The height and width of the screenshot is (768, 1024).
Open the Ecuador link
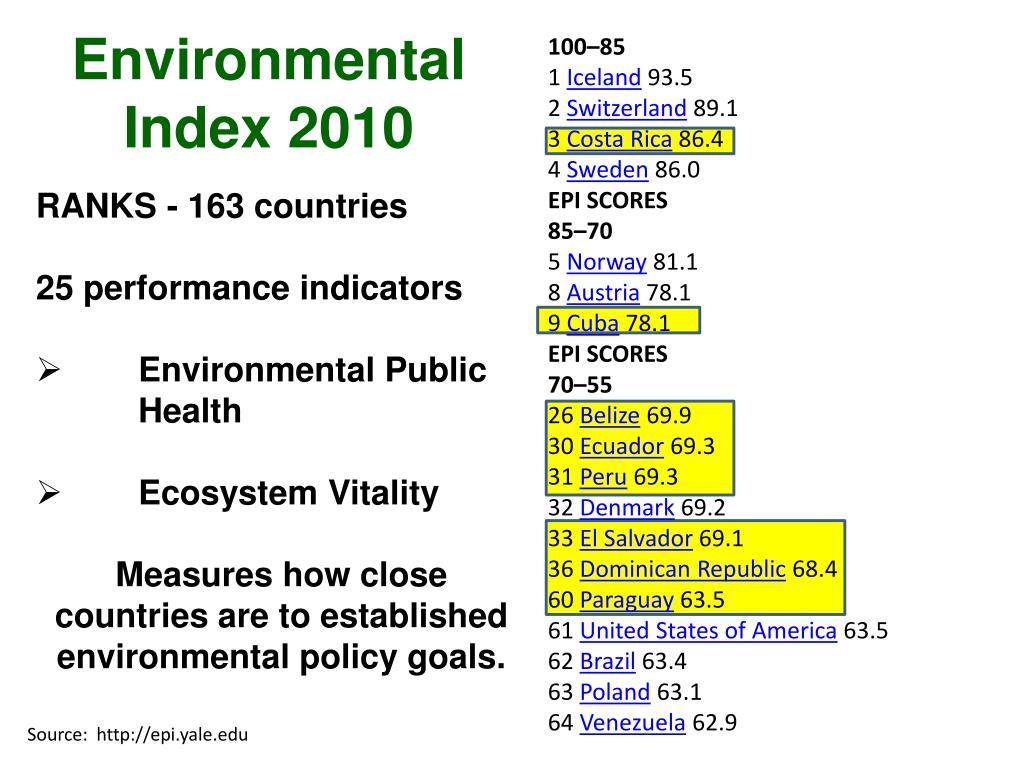[622, 447]
